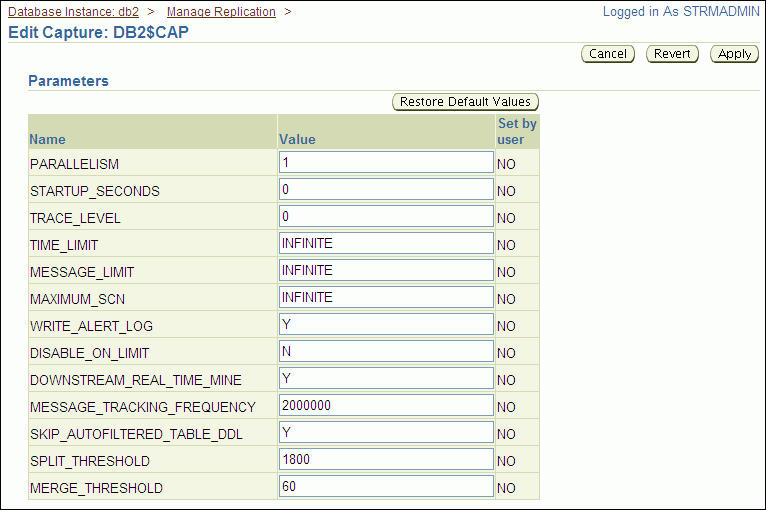
Task: Click the MERGE_THRESHOLD value field
Action: 386,486
